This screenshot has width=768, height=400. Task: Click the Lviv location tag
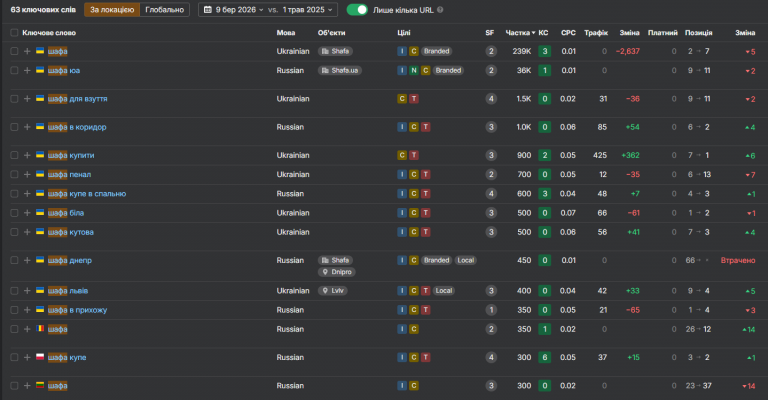(333, 291)
